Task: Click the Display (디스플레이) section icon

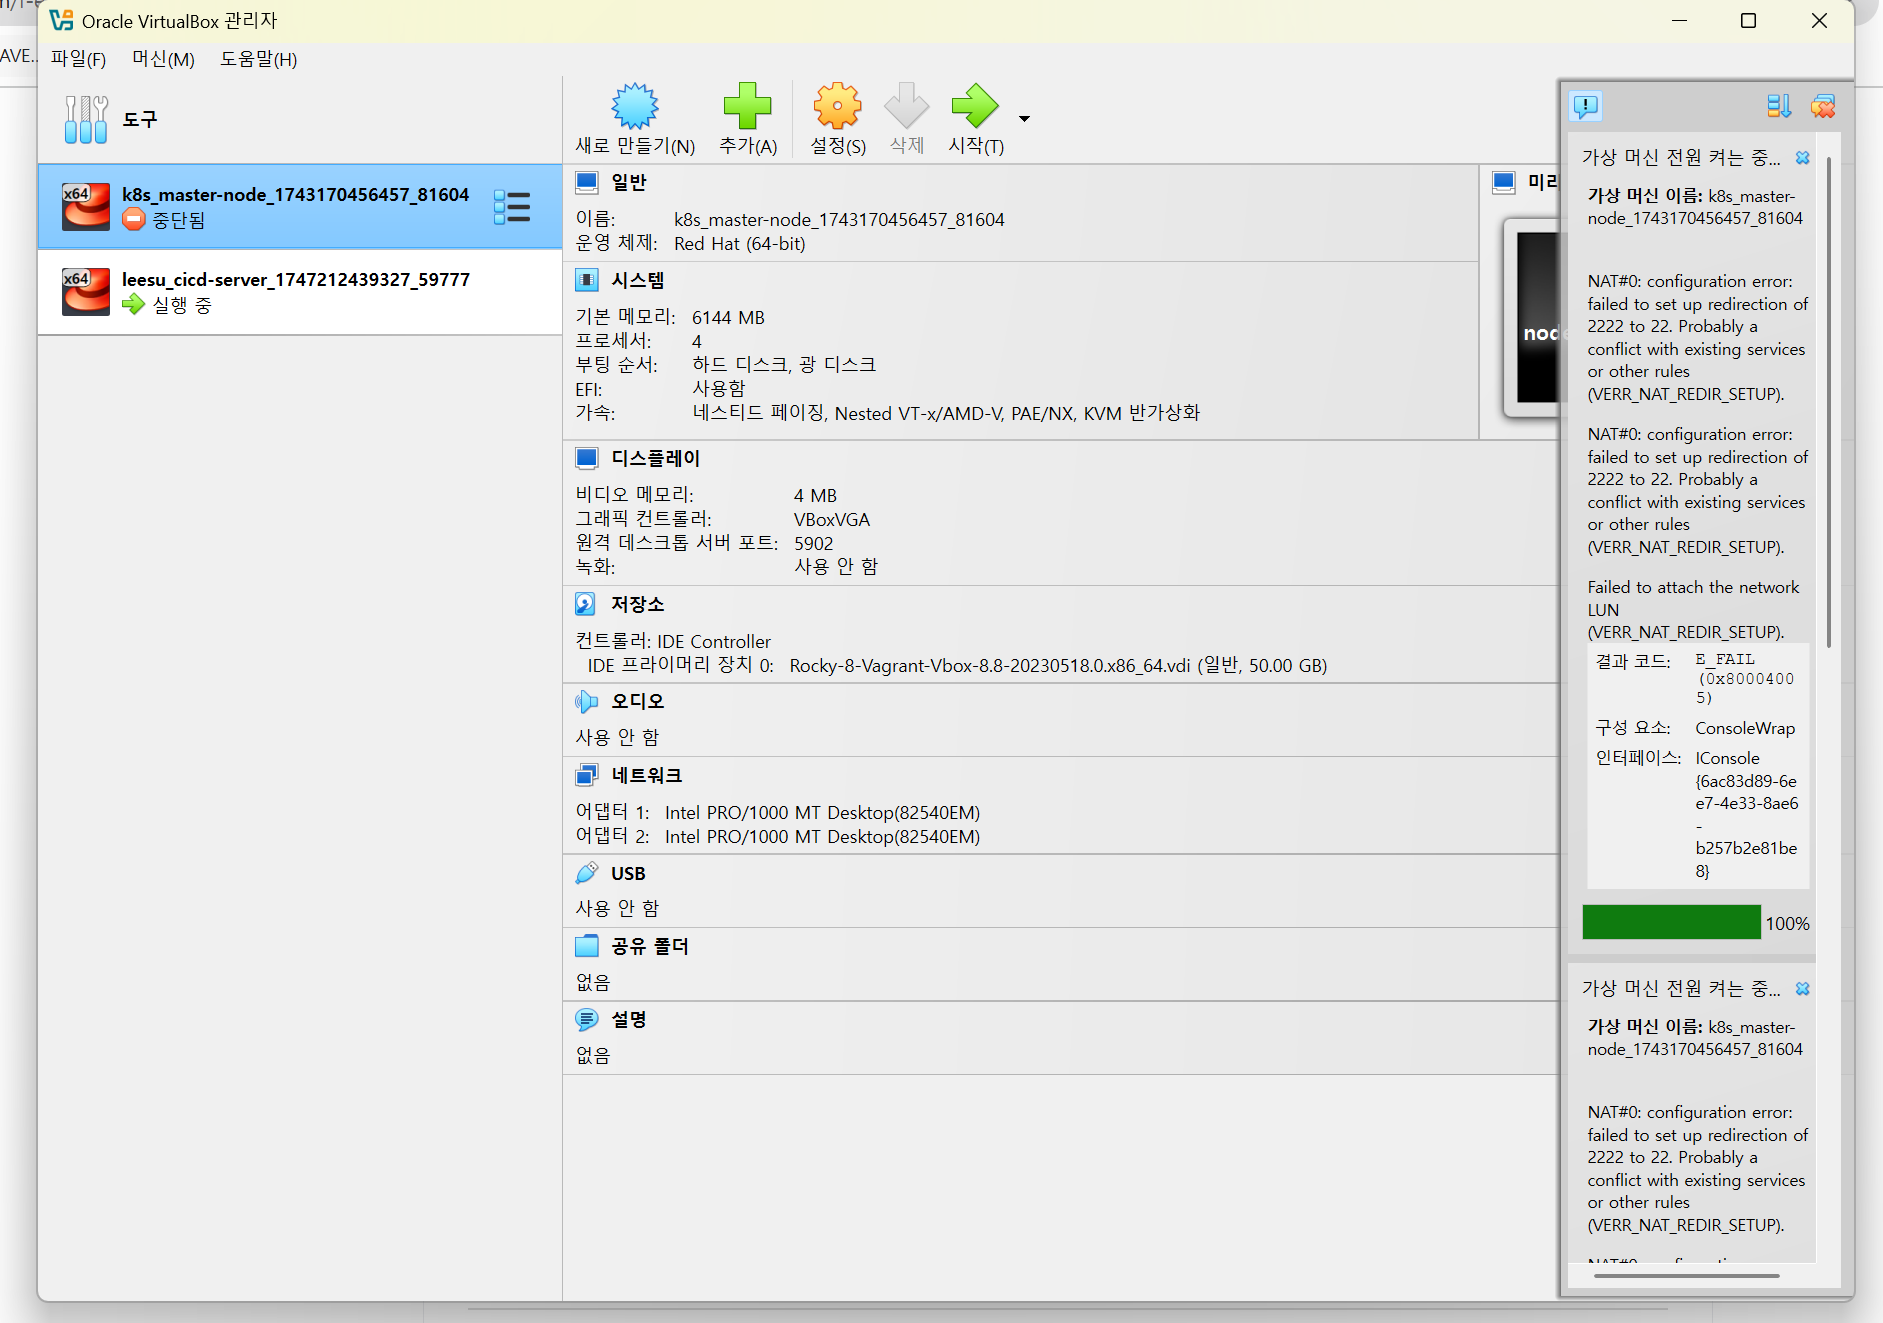Action: (x=587, y=458)
